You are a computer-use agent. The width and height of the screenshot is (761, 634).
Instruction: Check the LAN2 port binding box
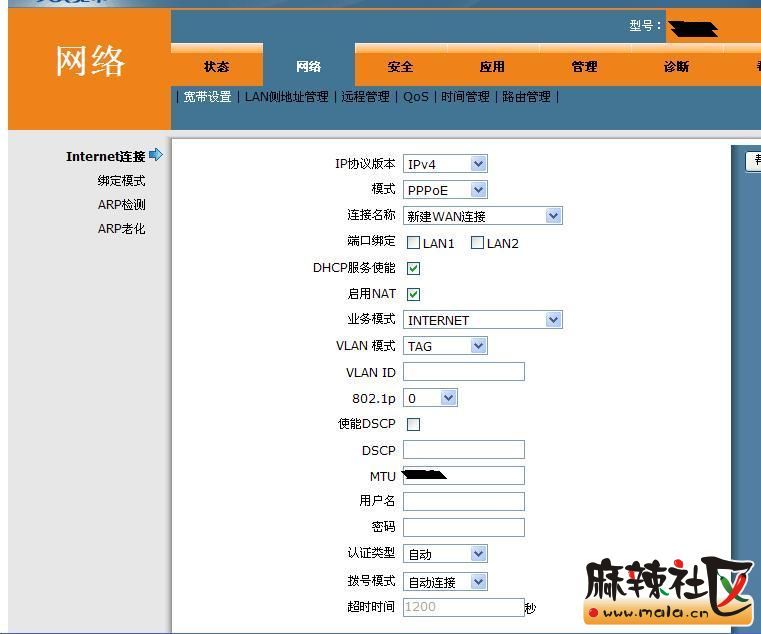(477, 243)
